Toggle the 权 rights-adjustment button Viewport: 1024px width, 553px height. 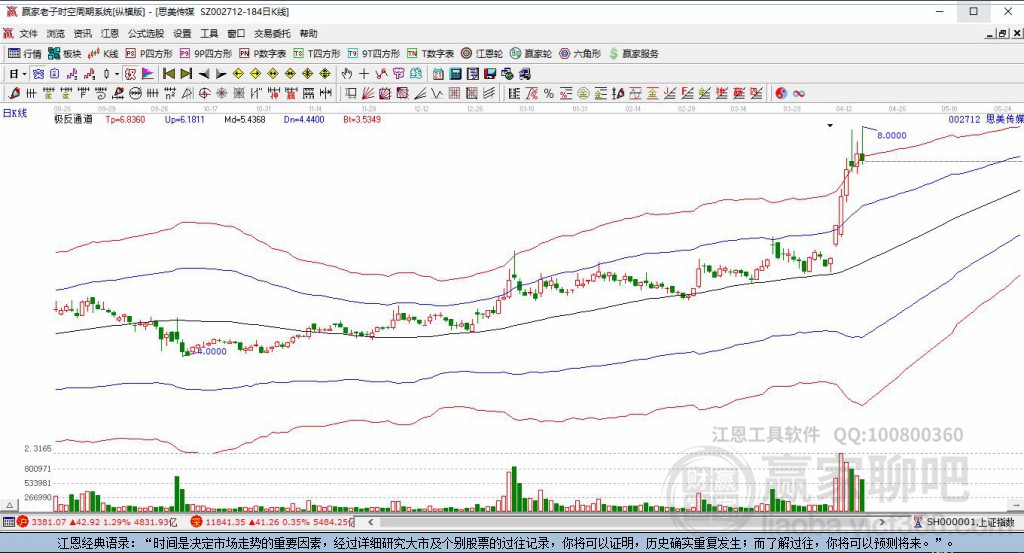pyautogui.click(x=131, y=74)
